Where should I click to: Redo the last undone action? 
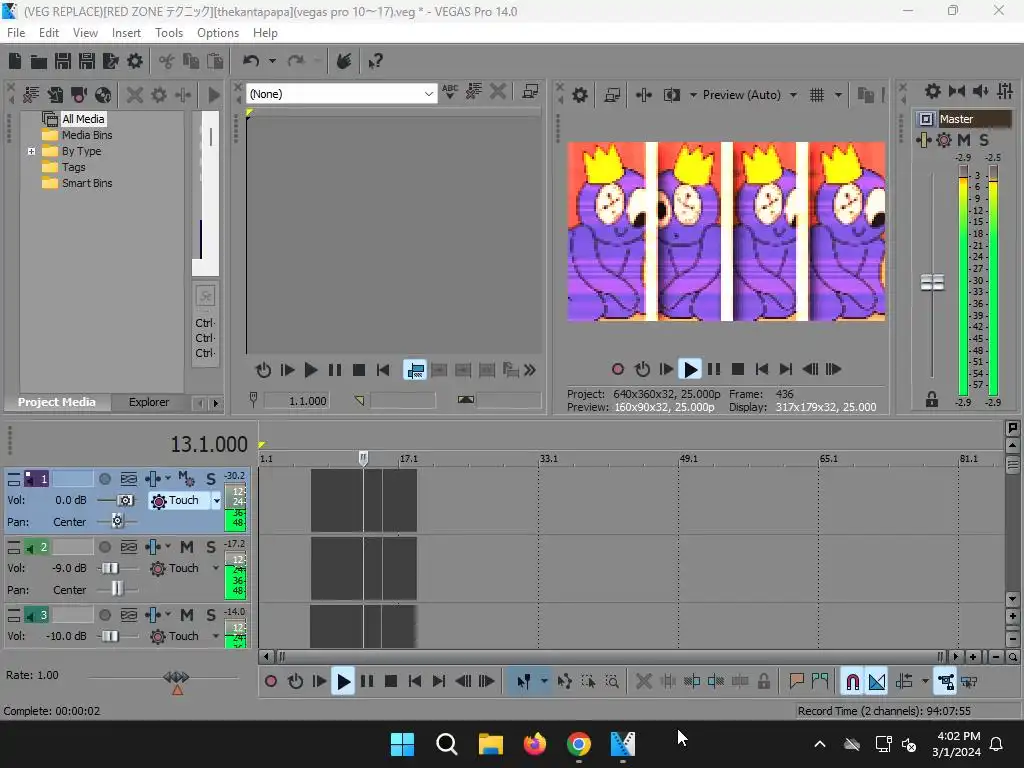tap(296, 61)
